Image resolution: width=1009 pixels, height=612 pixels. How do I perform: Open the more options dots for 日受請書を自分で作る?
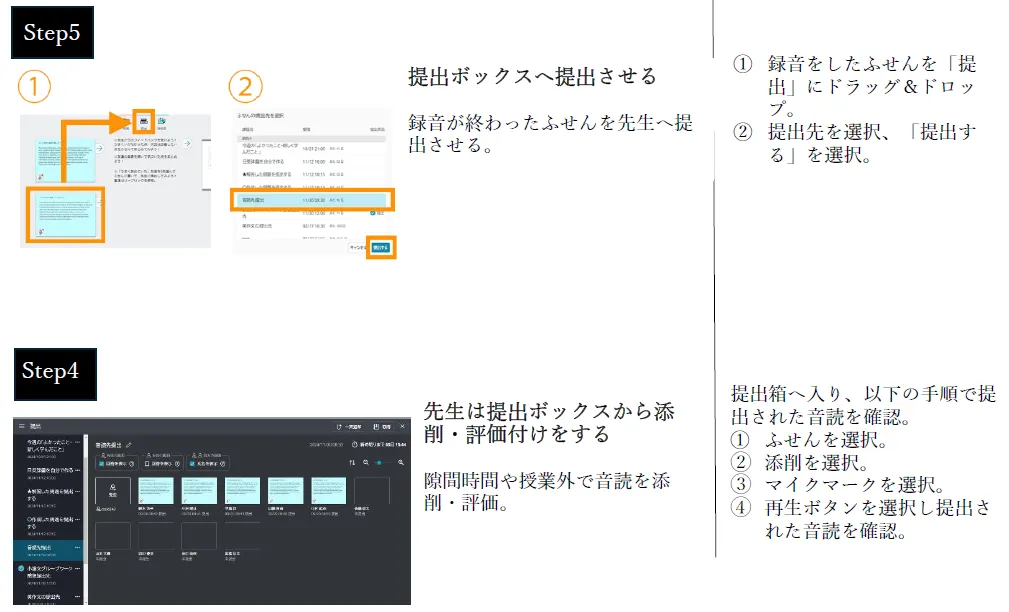coord(76,469)
